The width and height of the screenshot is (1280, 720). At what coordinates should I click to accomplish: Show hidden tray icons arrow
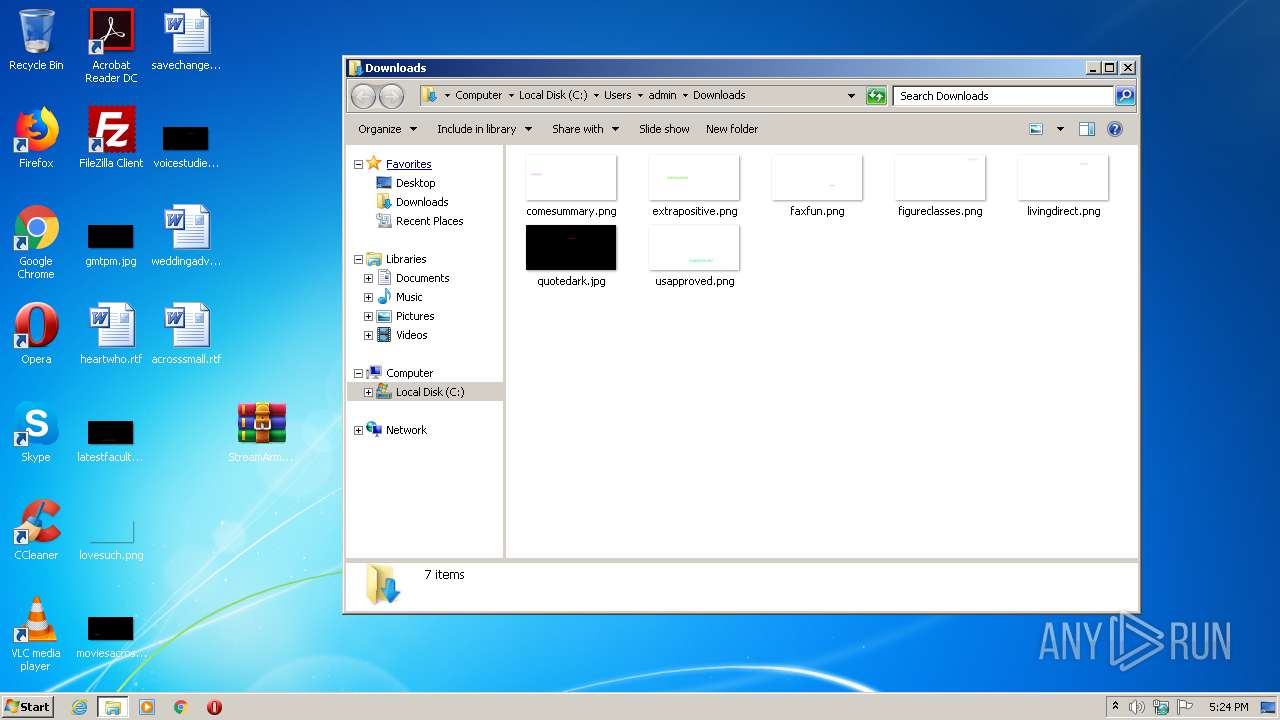(1116, 707)
